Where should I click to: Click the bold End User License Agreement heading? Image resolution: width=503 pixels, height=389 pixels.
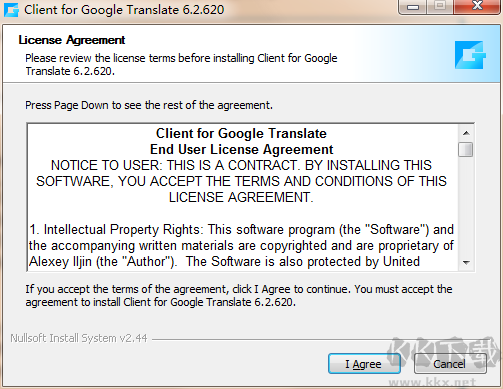point(241,149)
